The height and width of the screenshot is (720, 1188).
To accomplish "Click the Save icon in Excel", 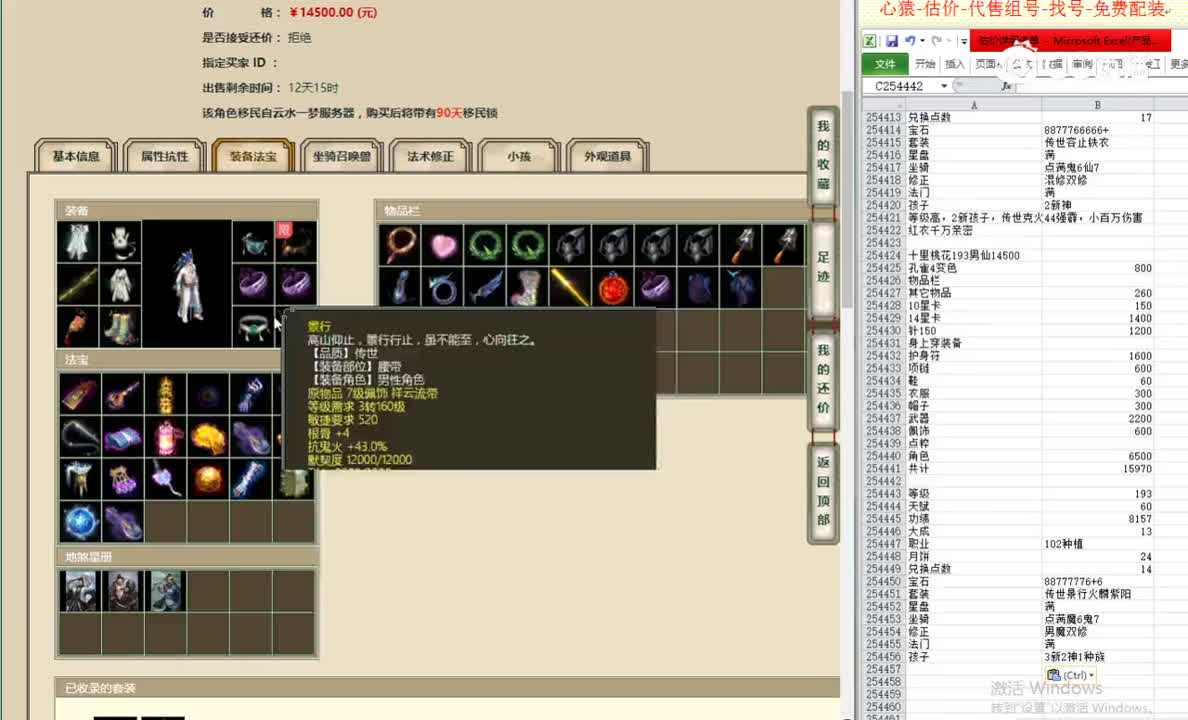I will pyautogui.click(x=892, y=41).
